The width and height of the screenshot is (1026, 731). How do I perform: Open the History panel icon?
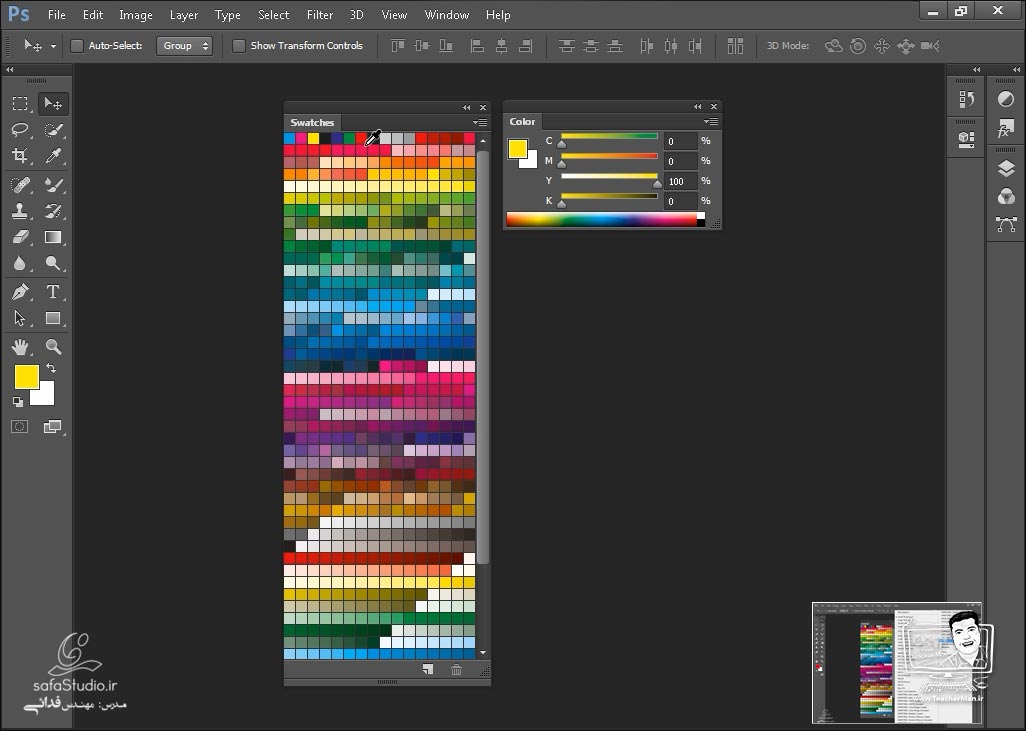(966, 99)
